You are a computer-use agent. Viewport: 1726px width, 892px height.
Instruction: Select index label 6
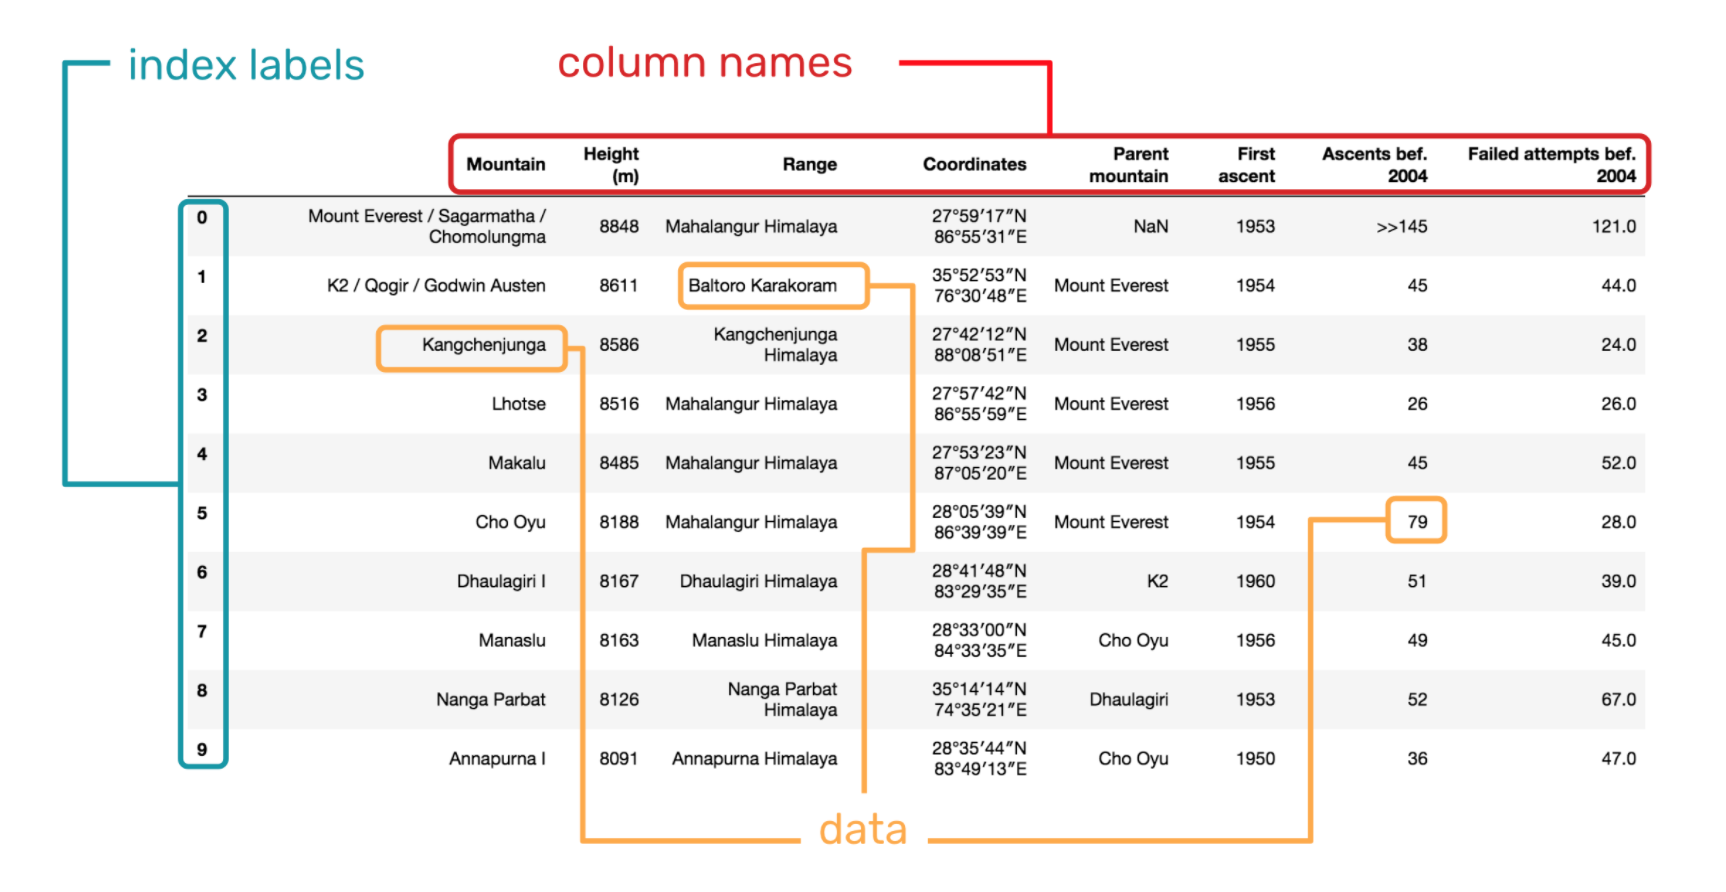click(x=202, y=571)
